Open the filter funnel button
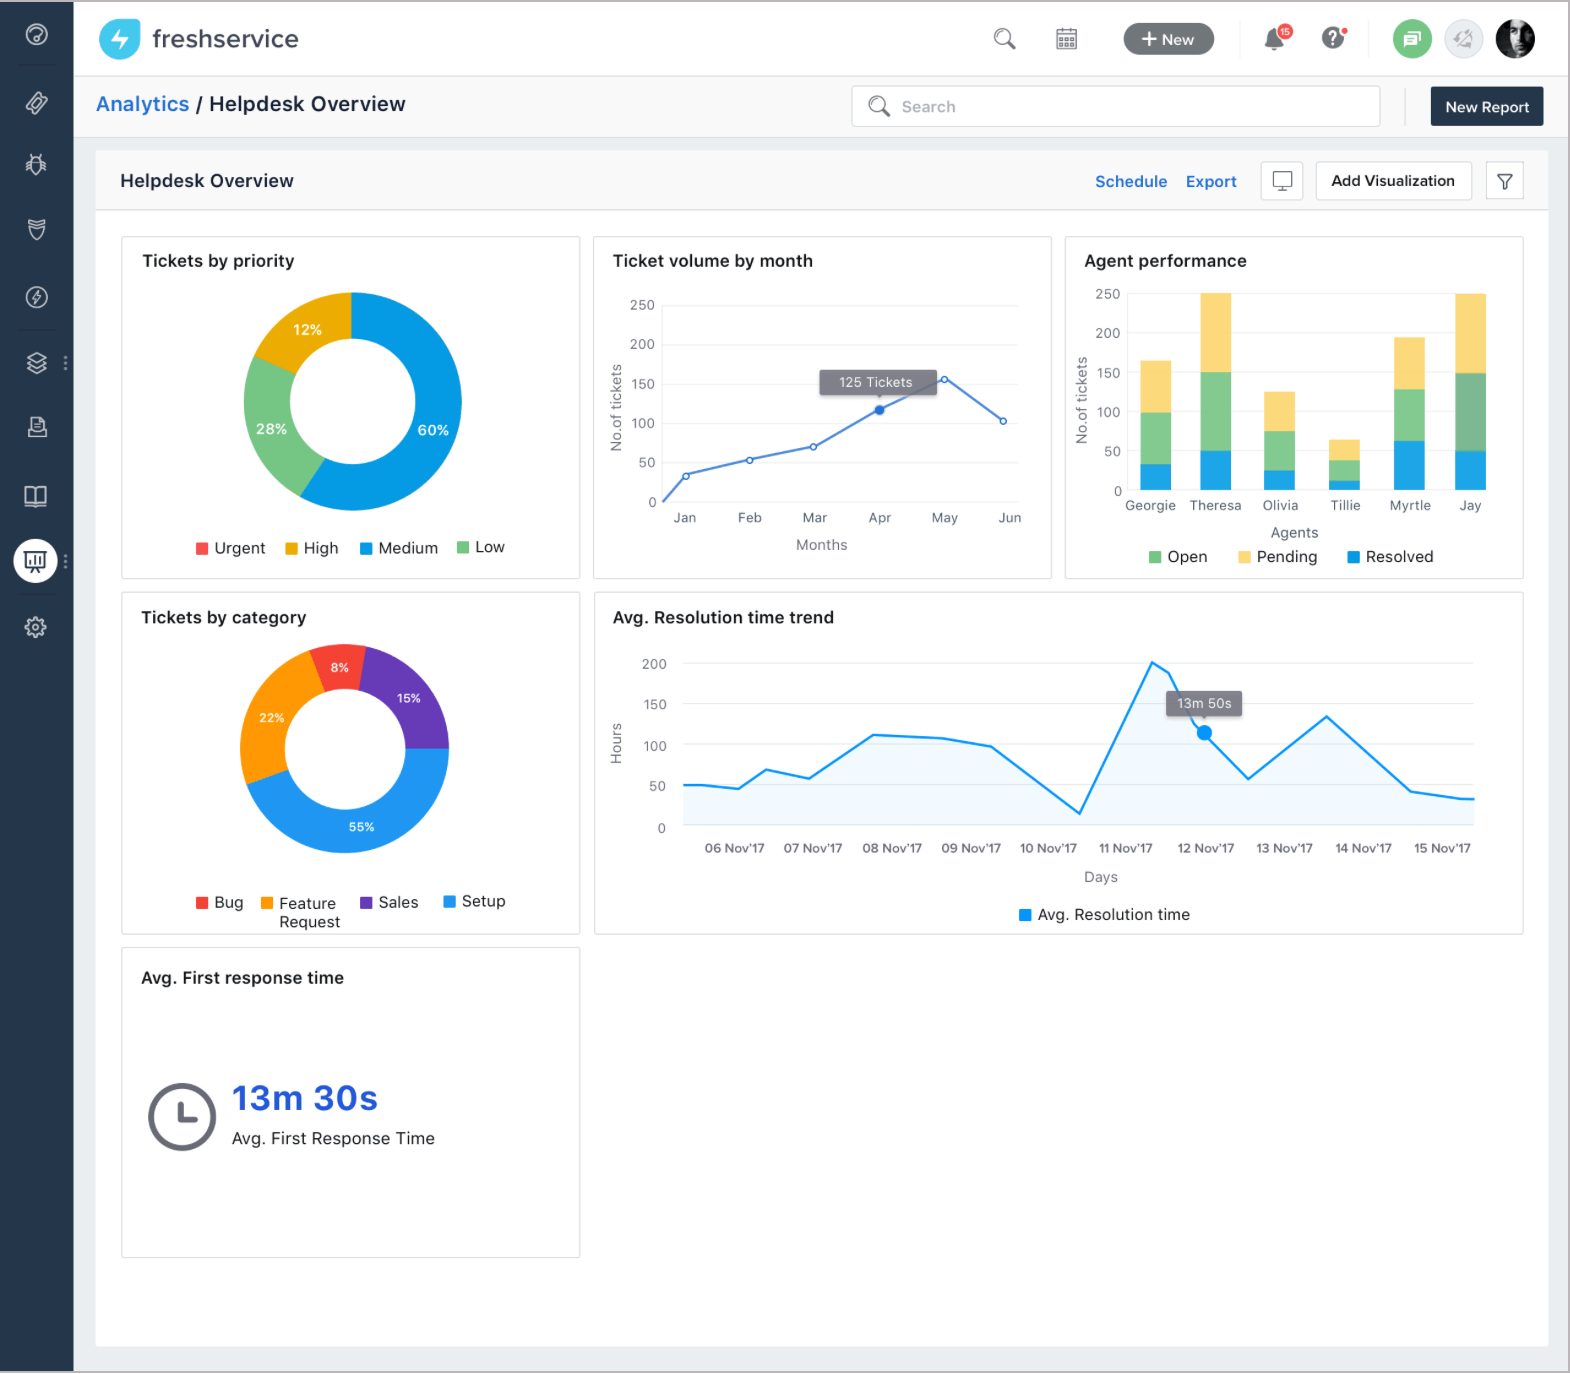Image resolution: width=1570 pixels, height=1374 pixels. pos(1505,181)
